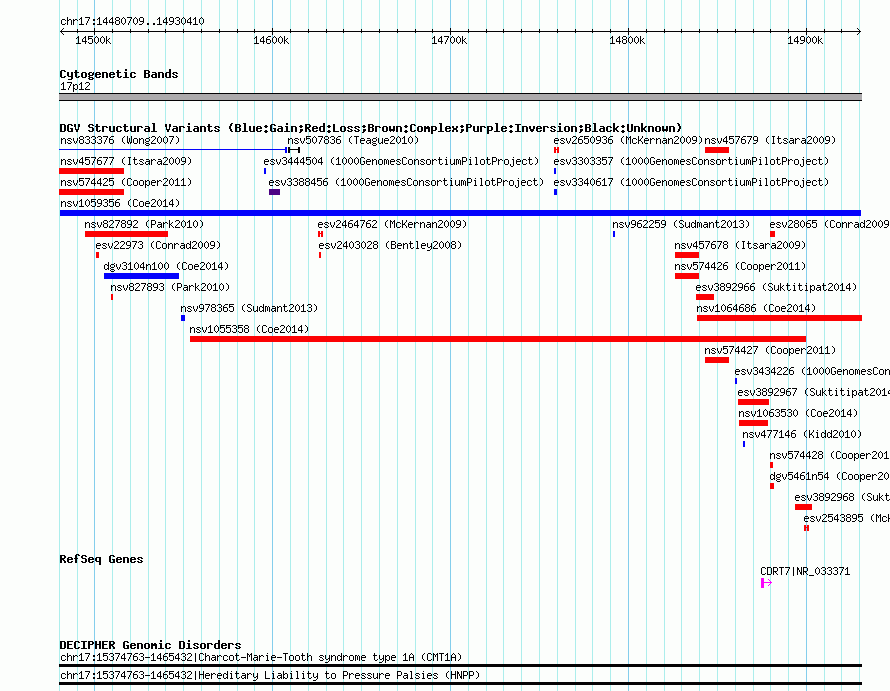Click nsv827892 (Park2010) red bar
Viewport: 890px width, 691px height.
(126, 234)
